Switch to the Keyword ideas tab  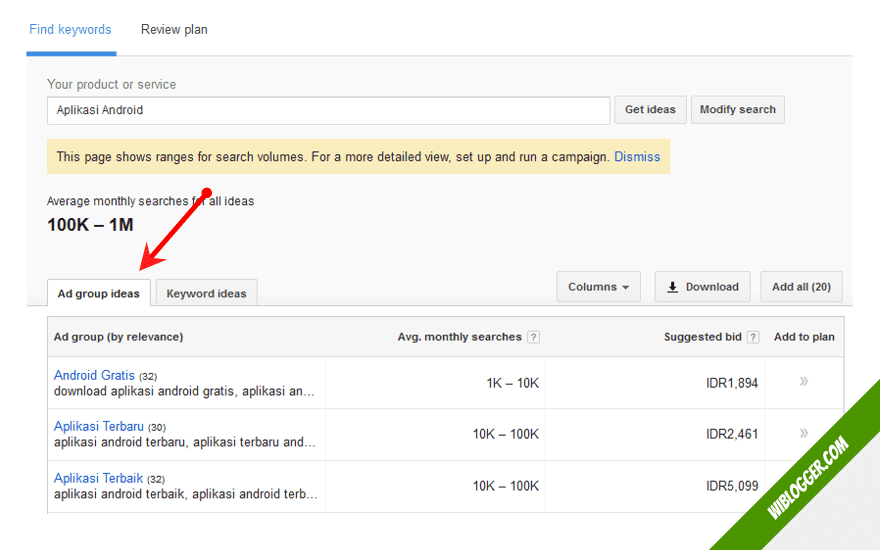[x=206, y=294]
